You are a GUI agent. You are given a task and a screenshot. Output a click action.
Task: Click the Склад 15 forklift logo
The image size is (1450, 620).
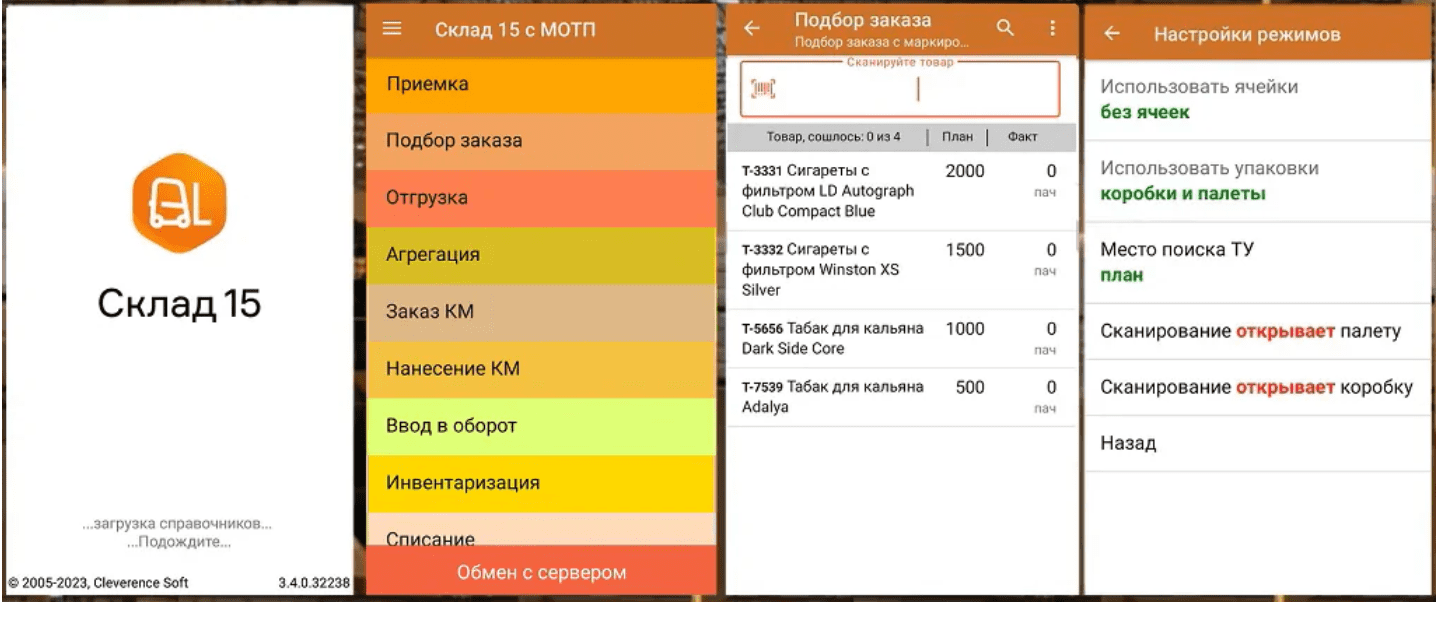[180, 204]
